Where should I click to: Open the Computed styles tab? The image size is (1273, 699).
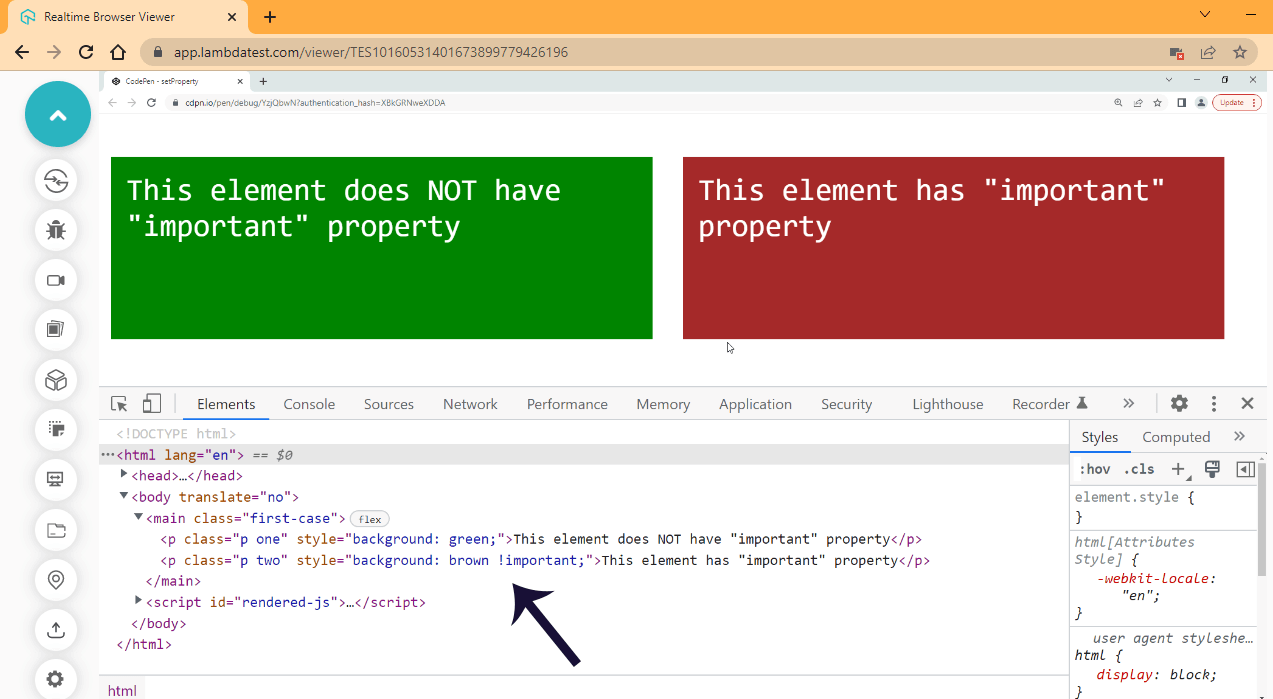[x=1176, y=436]
